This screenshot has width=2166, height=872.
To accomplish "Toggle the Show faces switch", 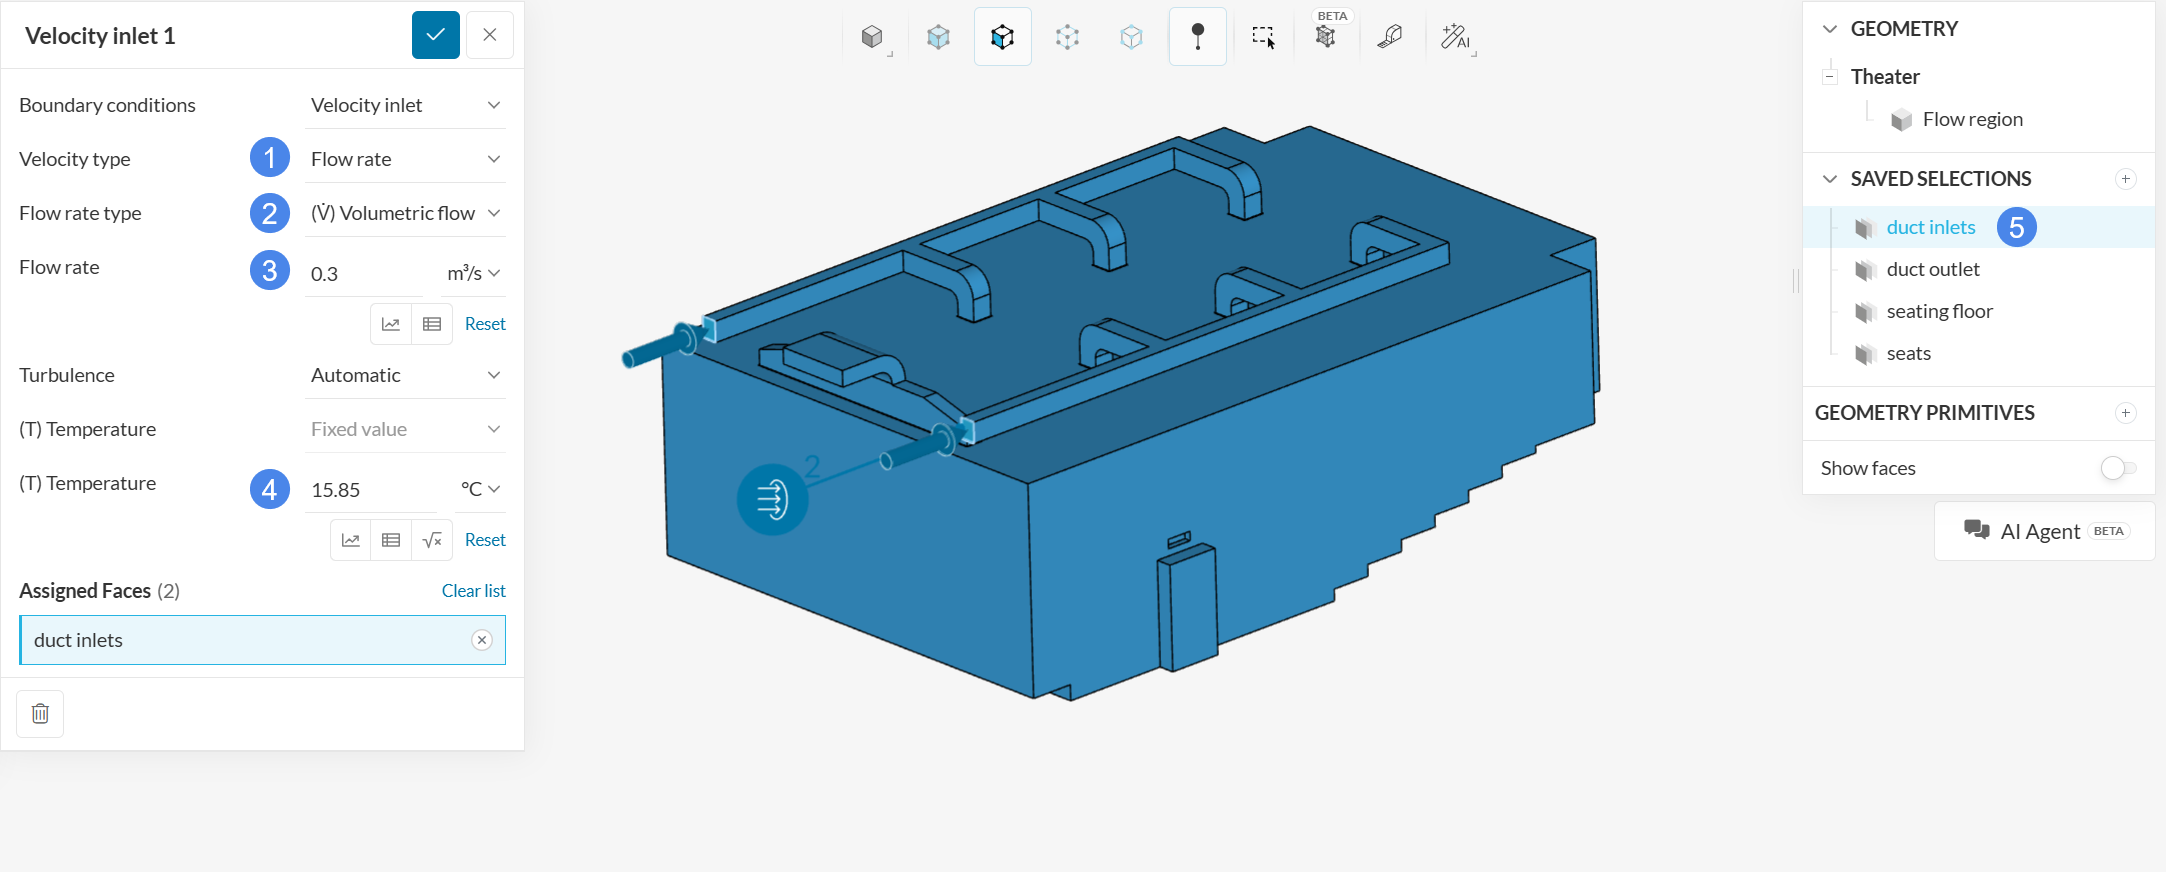I will click(2117, 468).
